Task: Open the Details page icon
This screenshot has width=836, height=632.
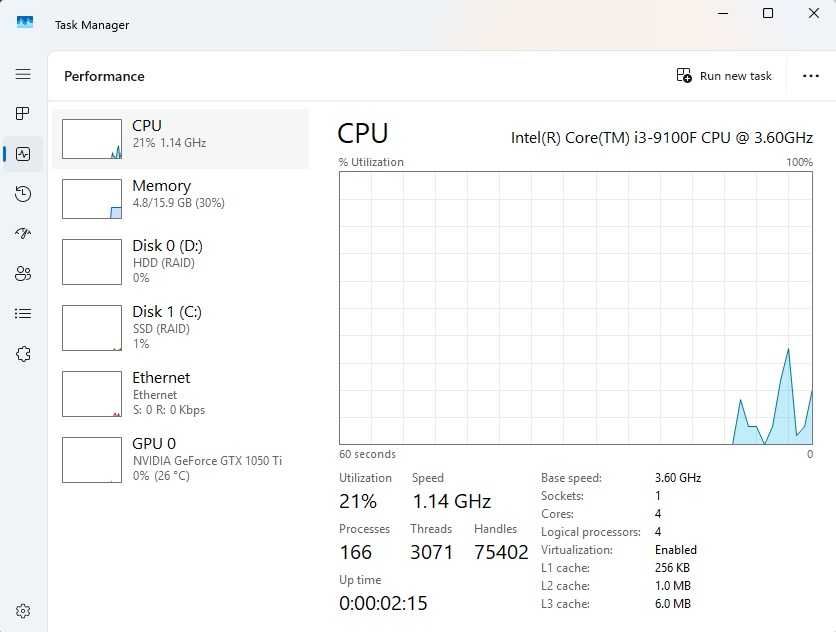Action: click(23, 314)
